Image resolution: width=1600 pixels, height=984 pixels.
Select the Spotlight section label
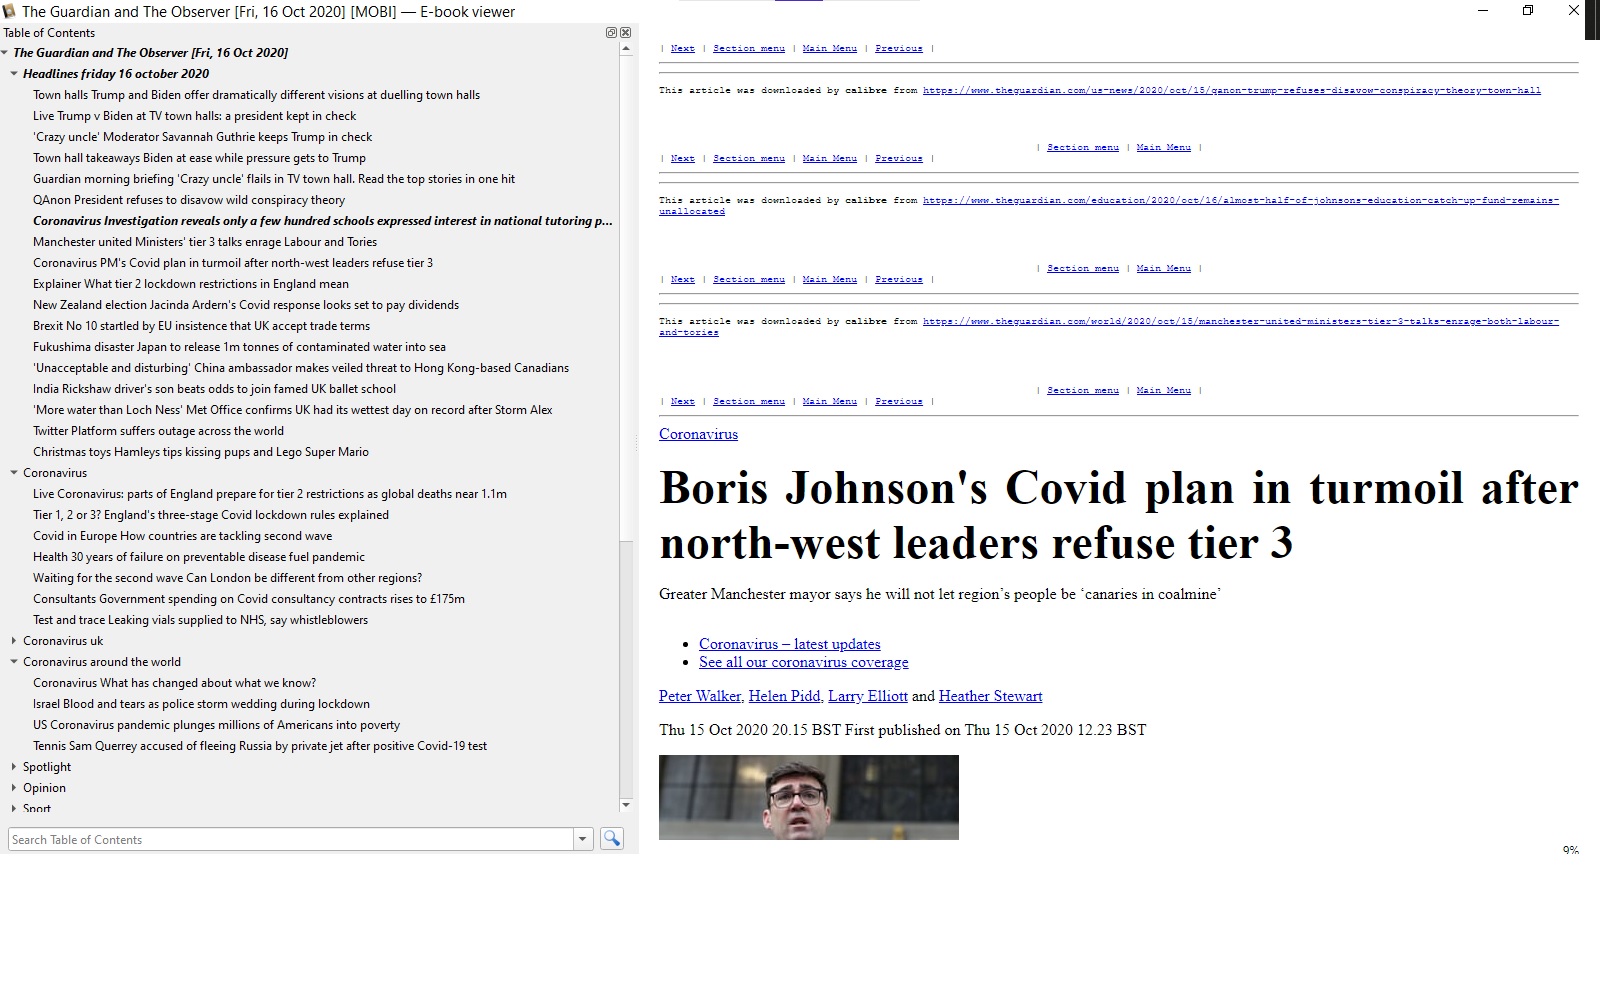tap(47, 767)
